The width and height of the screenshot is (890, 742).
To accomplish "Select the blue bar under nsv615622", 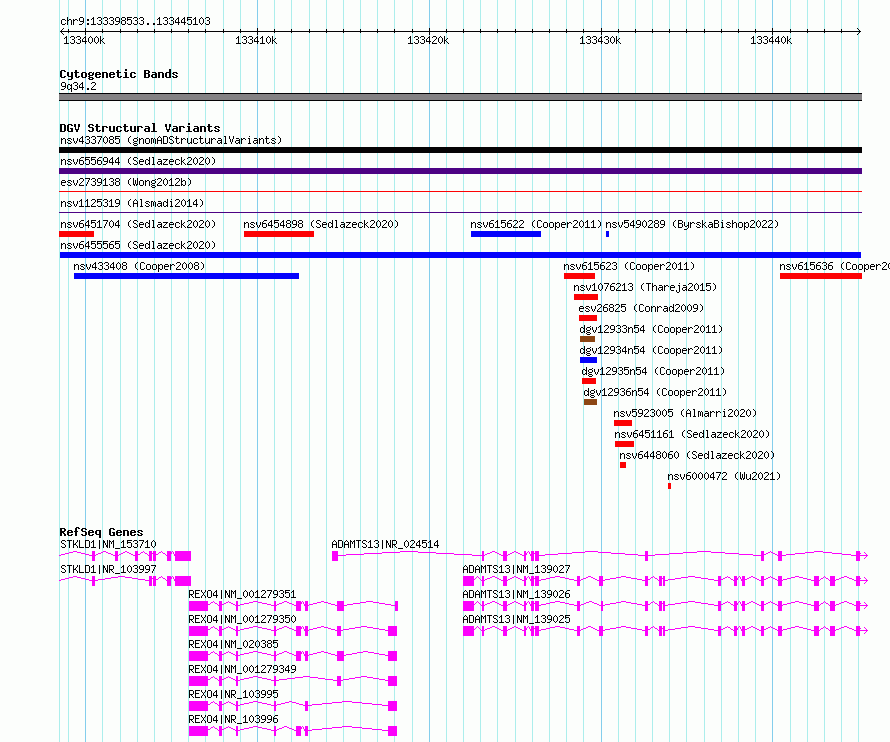I will (506, 234).
